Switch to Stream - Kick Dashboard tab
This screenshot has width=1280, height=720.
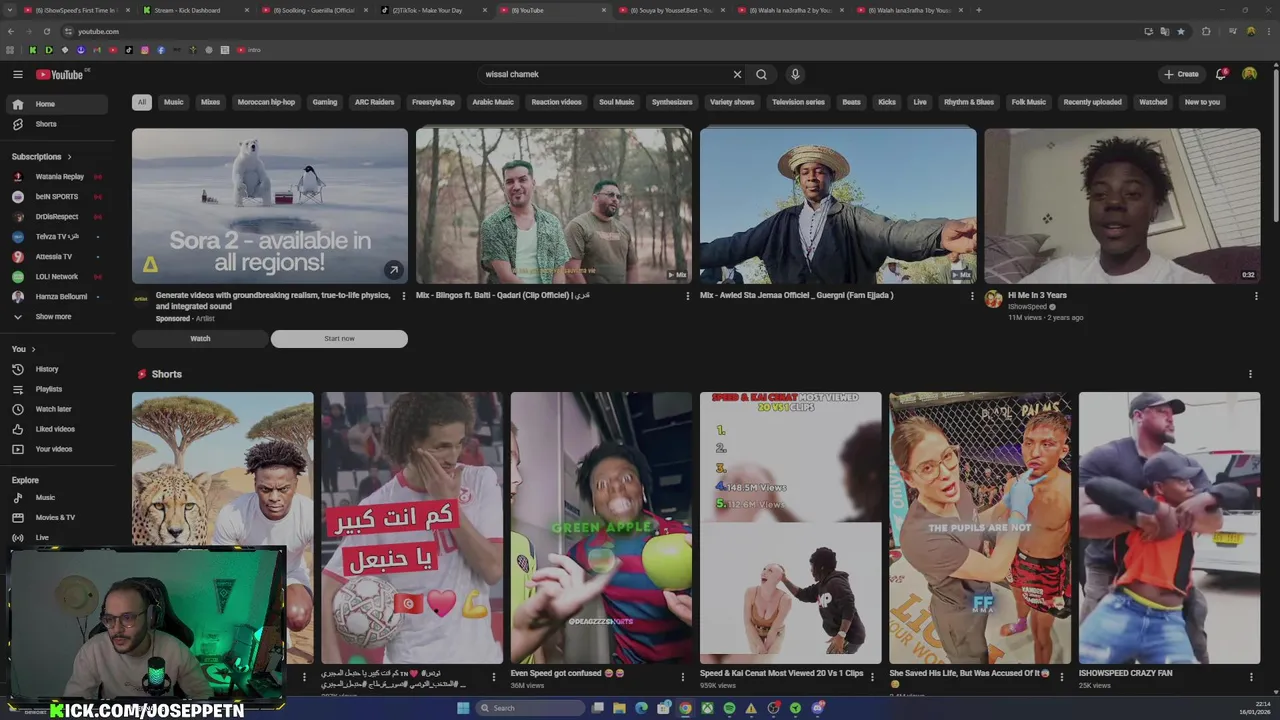[187, 10]
